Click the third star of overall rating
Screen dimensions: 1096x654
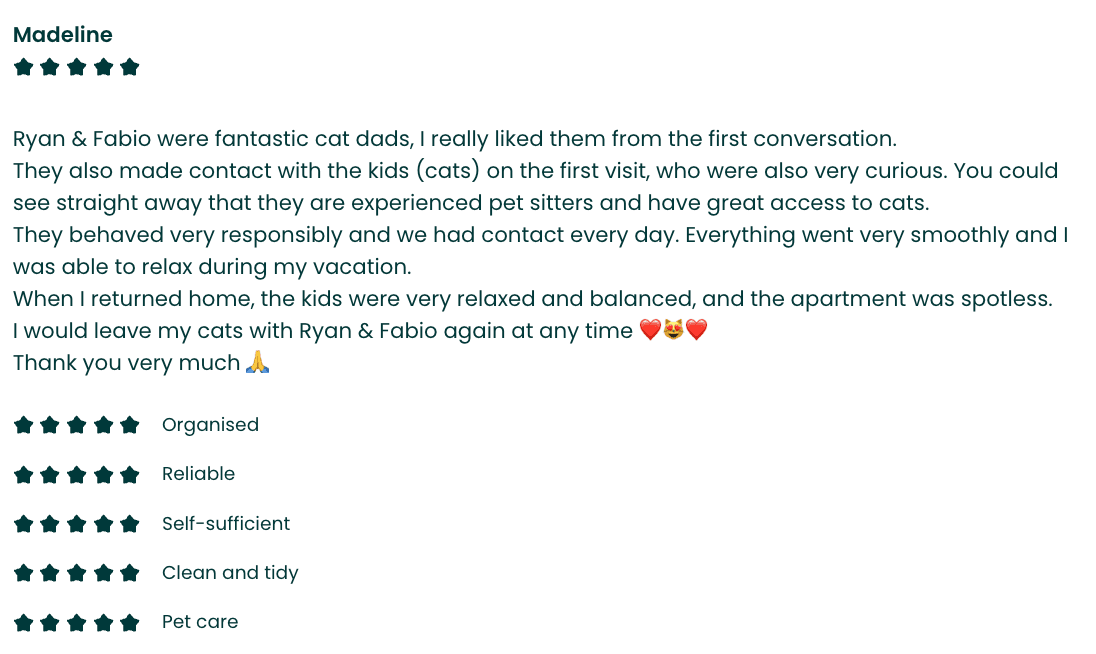76,67
